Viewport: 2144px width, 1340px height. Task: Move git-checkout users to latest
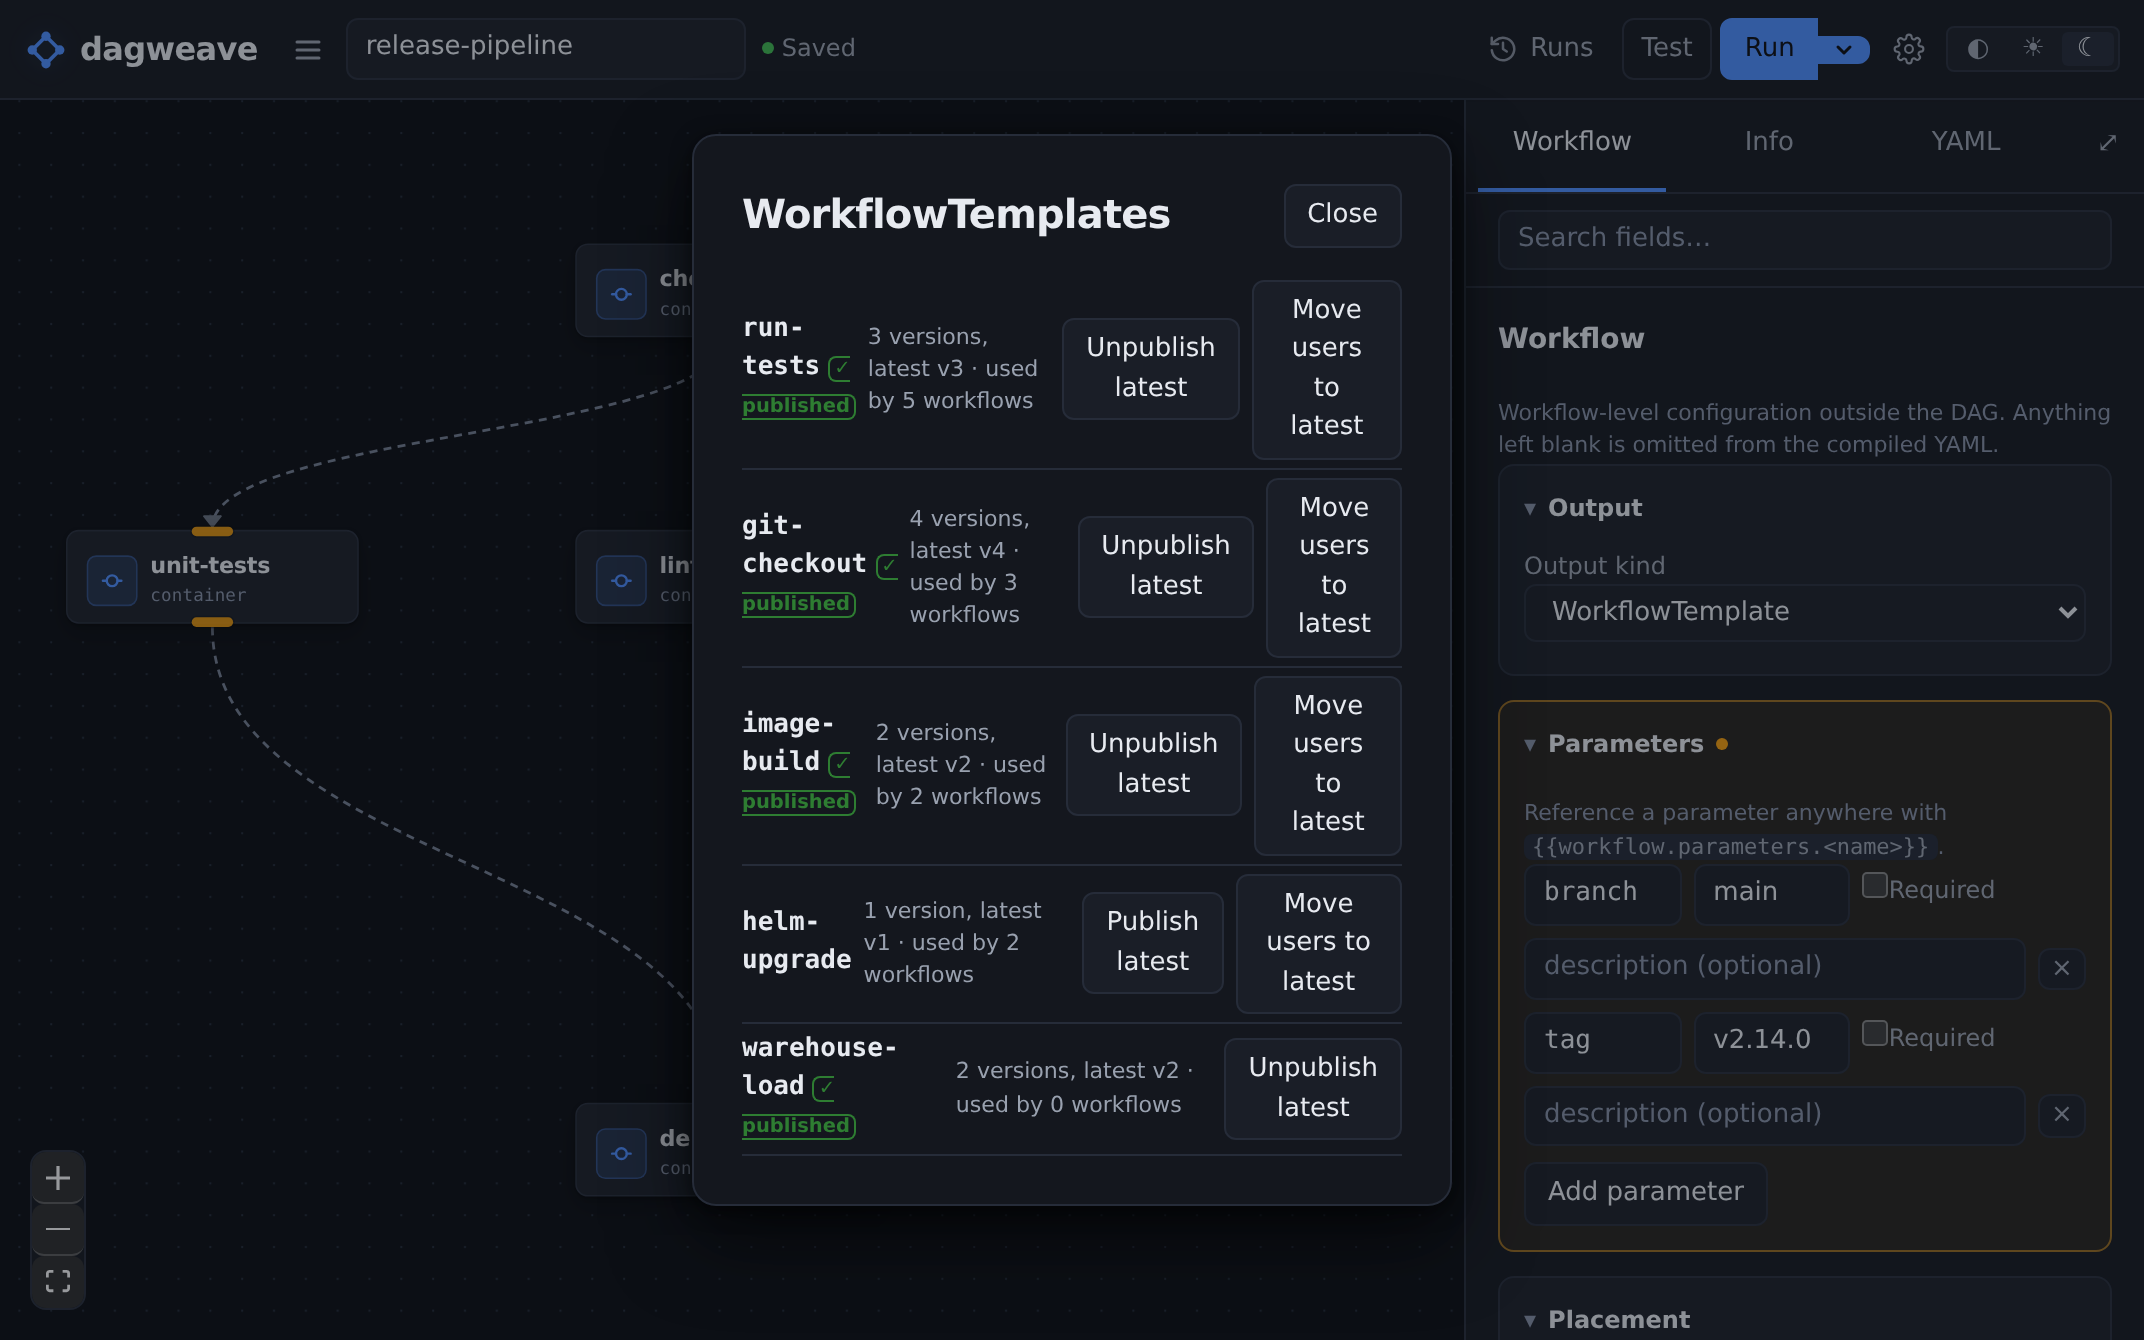[x=1333, y=567]
